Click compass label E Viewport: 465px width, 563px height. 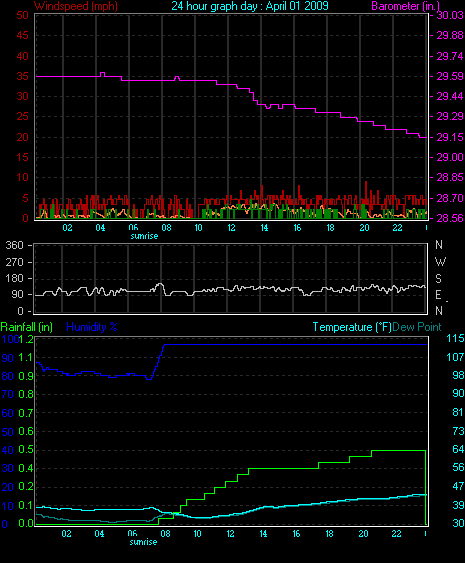(438, 295)
